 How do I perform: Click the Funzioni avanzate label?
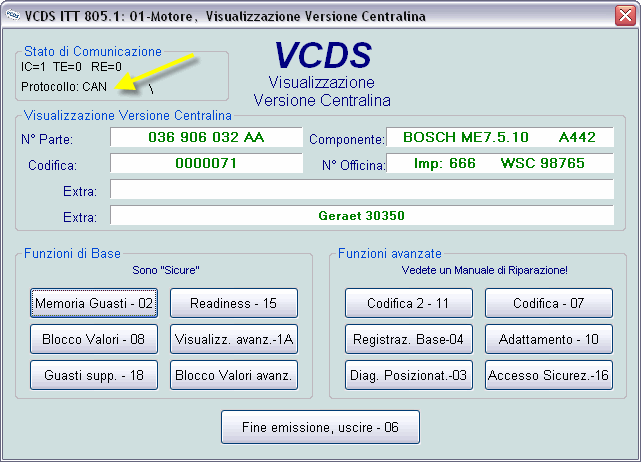(390, 253)
